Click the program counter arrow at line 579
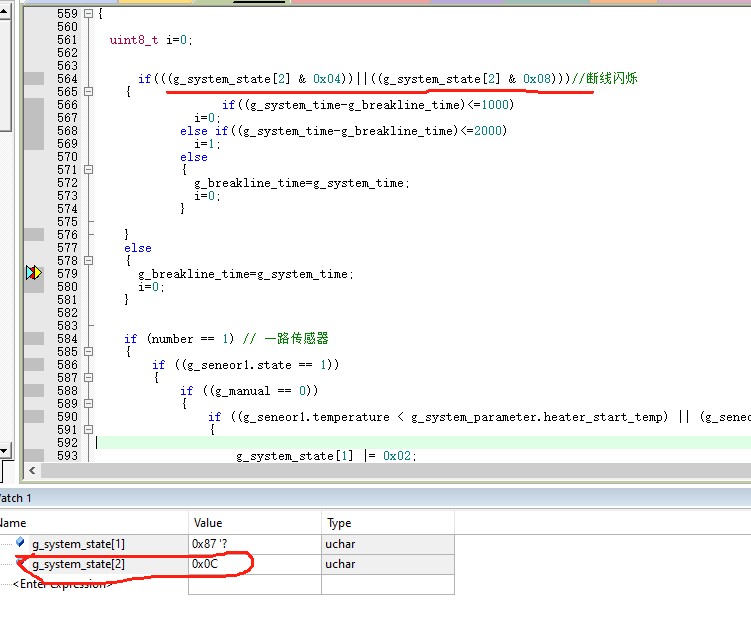This screenshot has width=751, height=632. pos(34,273)
